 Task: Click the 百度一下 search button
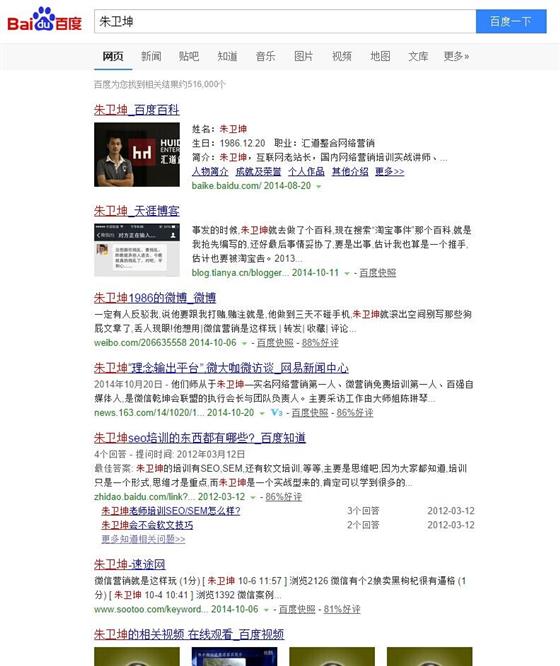pyautogui.click(x=511, y=21)
